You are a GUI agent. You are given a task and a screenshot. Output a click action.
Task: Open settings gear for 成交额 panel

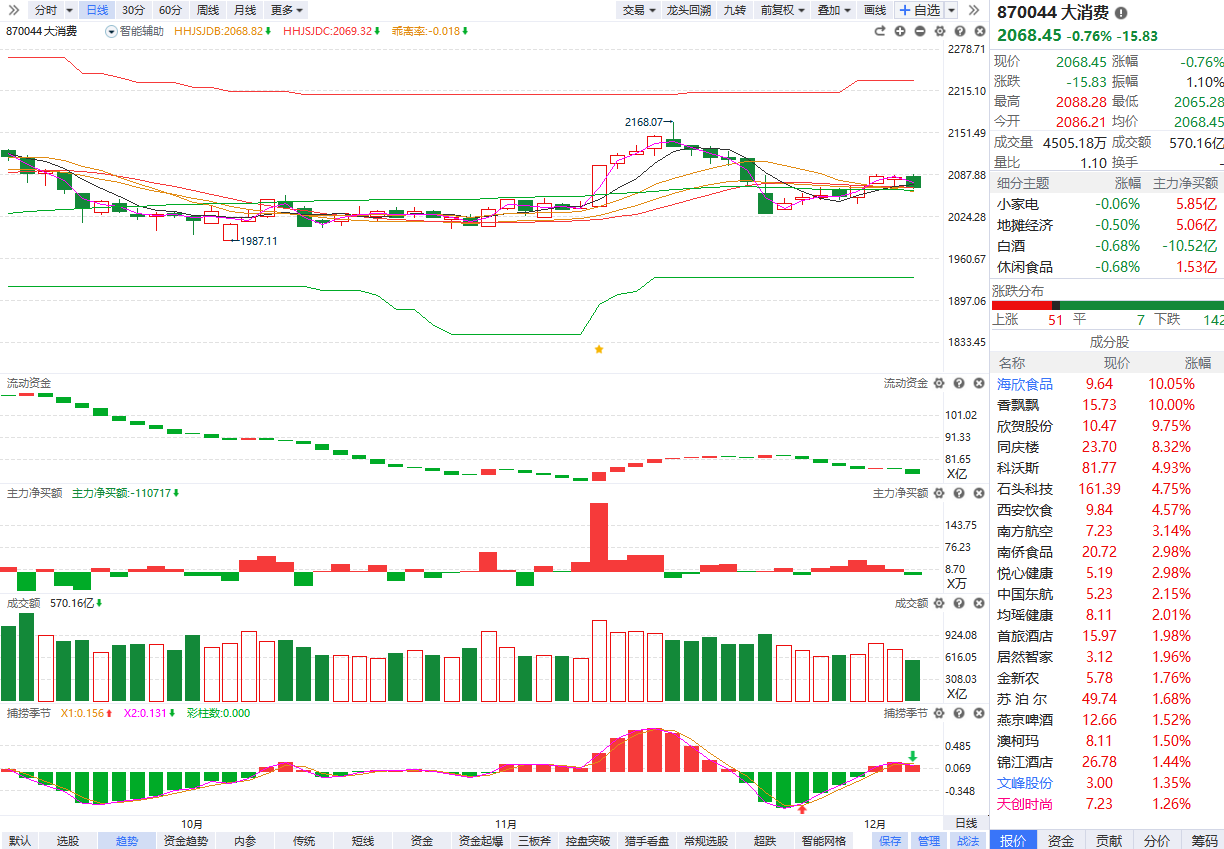pyautogui.click(x=939, y=603)
